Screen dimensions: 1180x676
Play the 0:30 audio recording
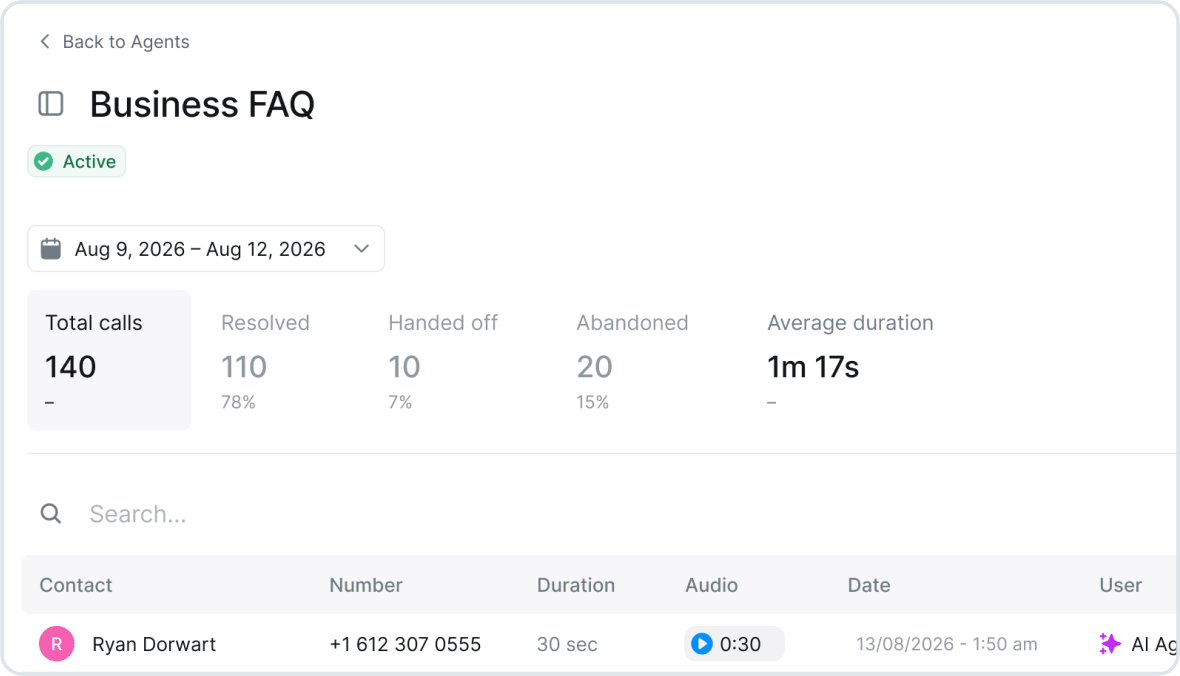click(701, 644)
